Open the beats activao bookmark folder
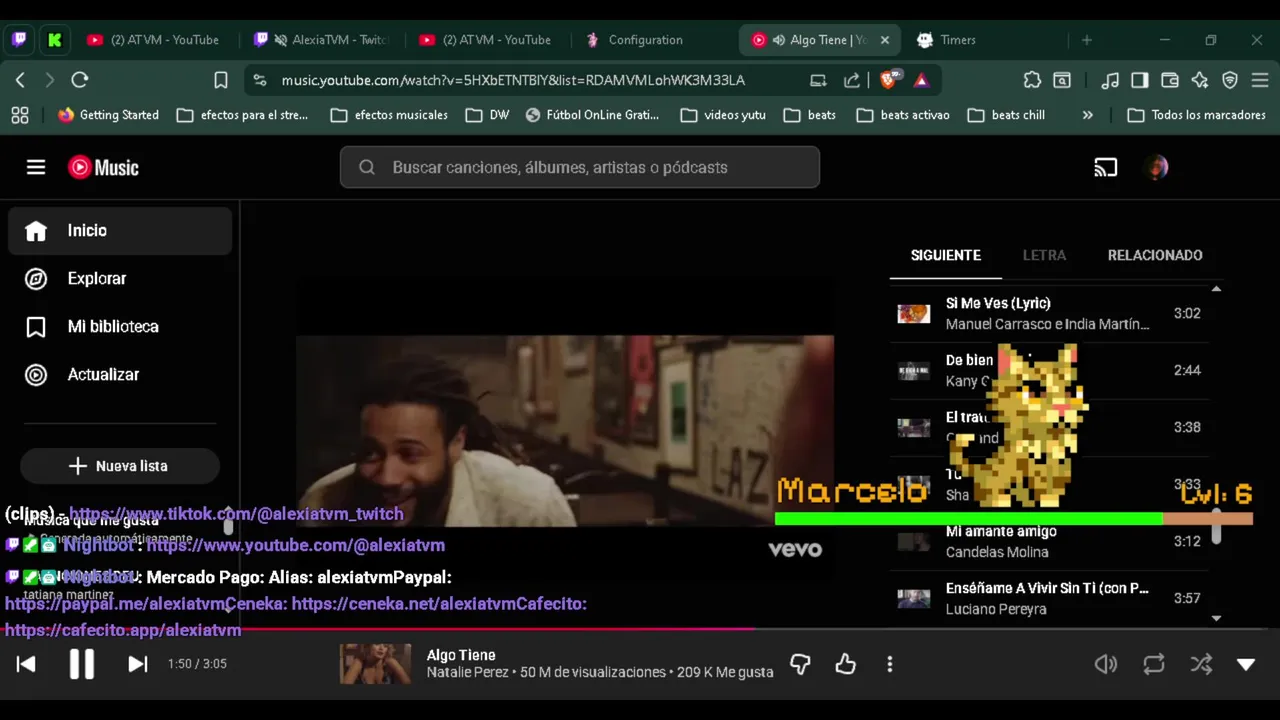The height and width of the screenshot is (720, 1280). click(x=903, y=115)
